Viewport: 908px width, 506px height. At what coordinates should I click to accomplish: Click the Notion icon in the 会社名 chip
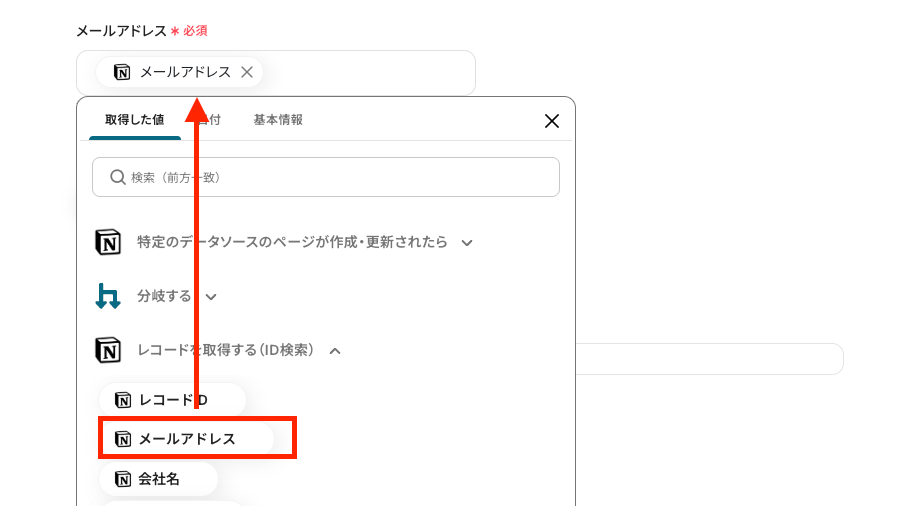tap(123, 479)
